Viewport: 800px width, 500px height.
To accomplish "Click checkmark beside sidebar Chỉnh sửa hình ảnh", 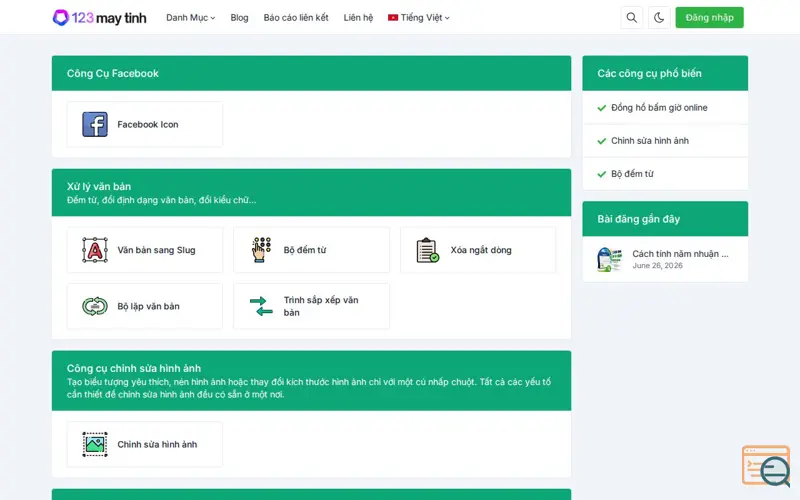I will [x=602, y=141].
